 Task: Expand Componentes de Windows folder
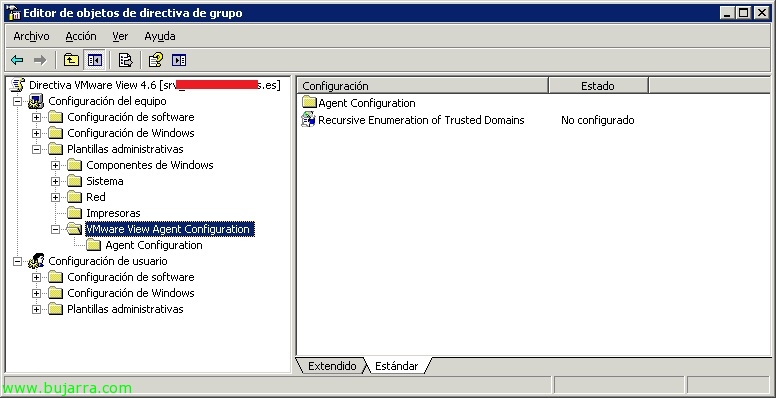pyautogui.click(x=55, y=165)
